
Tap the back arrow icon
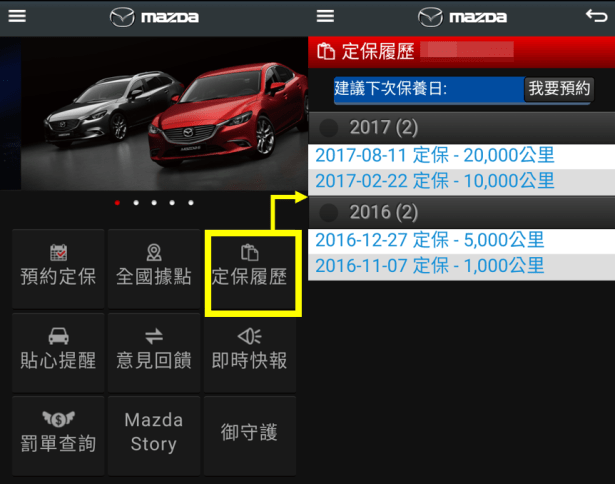pos(595,17)
